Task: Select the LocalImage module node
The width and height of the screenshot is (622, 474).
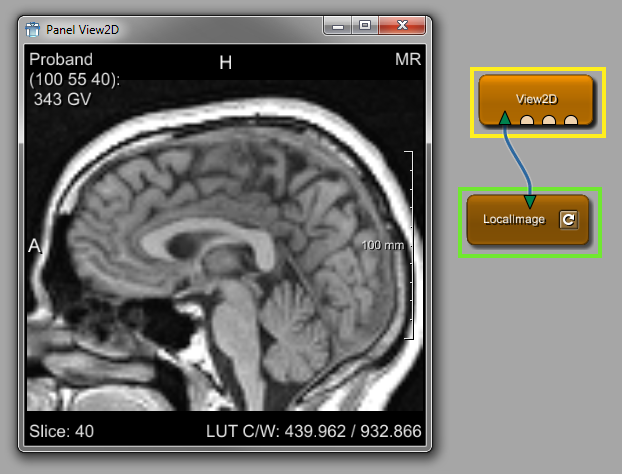Action: click(510, 220)
